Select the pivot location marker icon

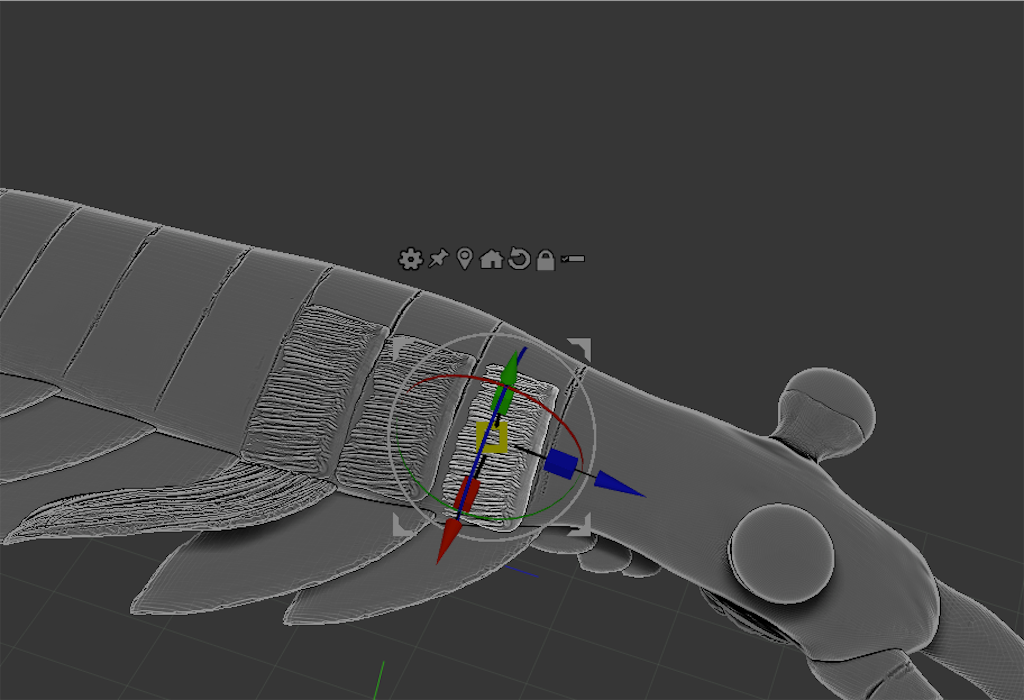[x=464, y=258]
